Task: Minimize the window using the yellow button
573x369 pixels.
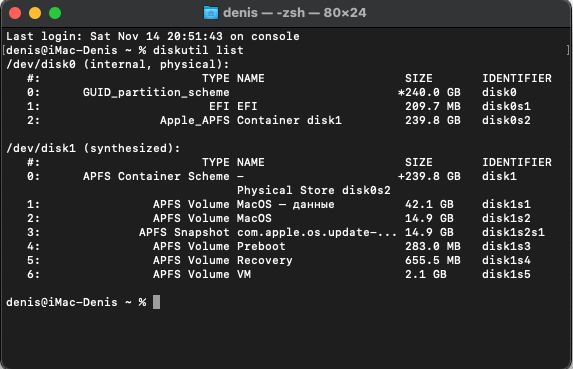Action: [x=35, y=13]
